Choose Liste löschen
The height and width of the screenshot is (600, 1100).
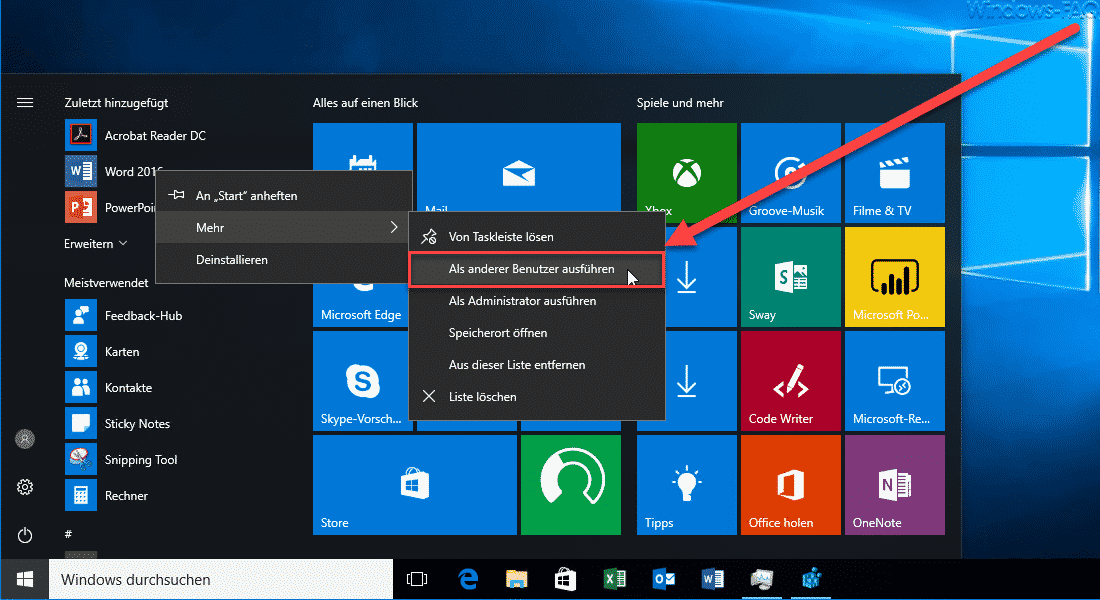tap(537, 396)
